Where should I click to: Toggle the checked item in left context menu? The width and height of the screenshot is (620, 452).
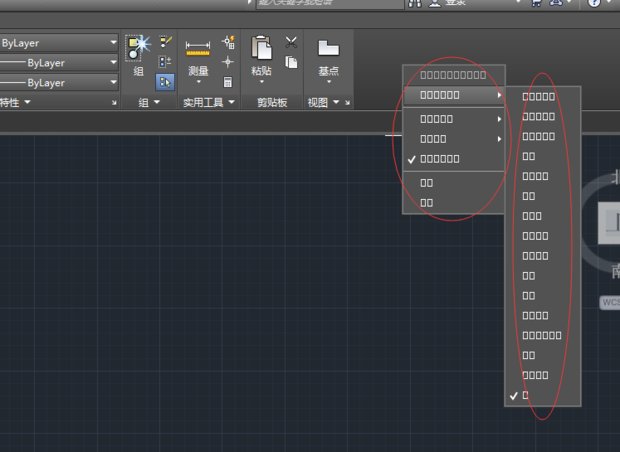pos(440,158)
